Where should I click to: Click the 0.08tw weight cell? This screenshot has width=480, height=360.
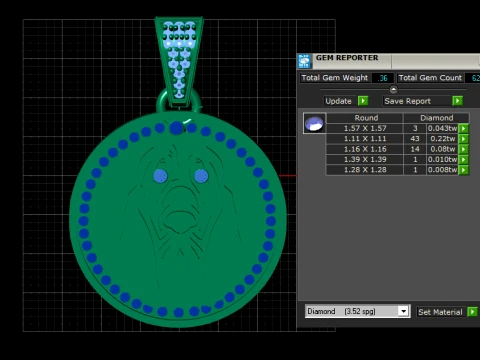442,149
